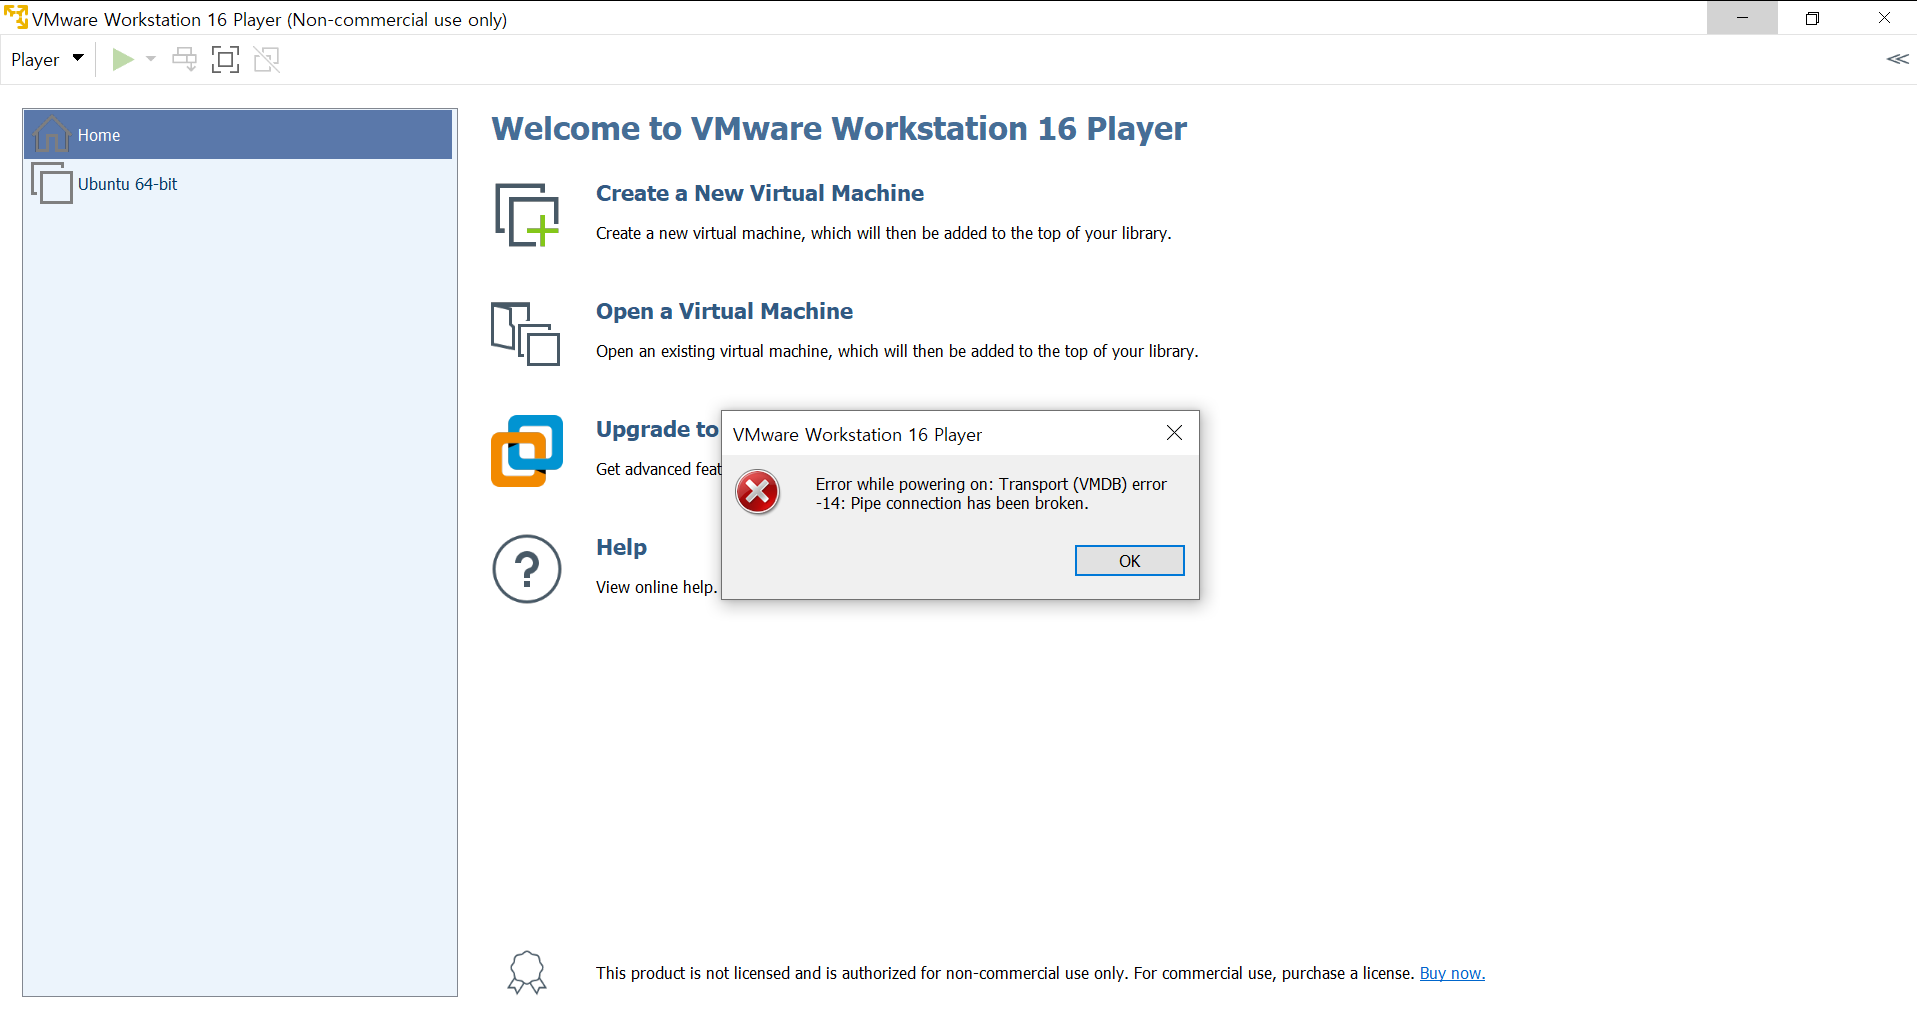The height and width of the screenshot is (1015, 1917).
Task: Click Send Ctrl+Alt+Del toolbar icon
Action: (x=184, y=60)
